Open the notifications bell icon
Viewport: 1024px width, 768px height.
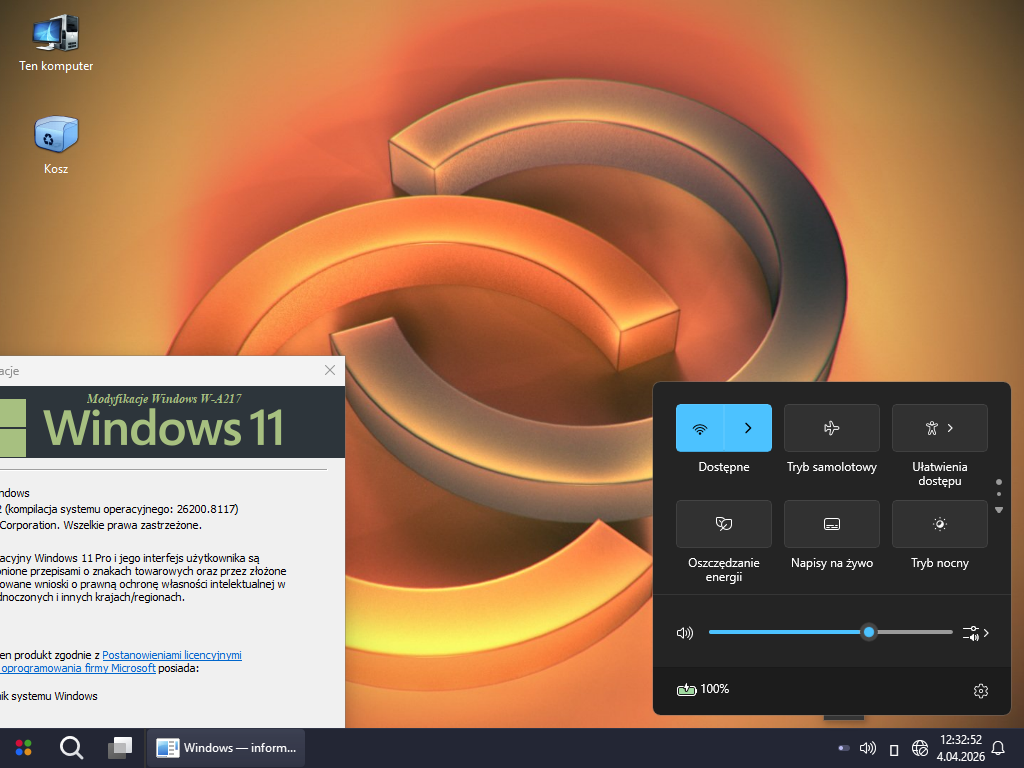pos(997,748)
